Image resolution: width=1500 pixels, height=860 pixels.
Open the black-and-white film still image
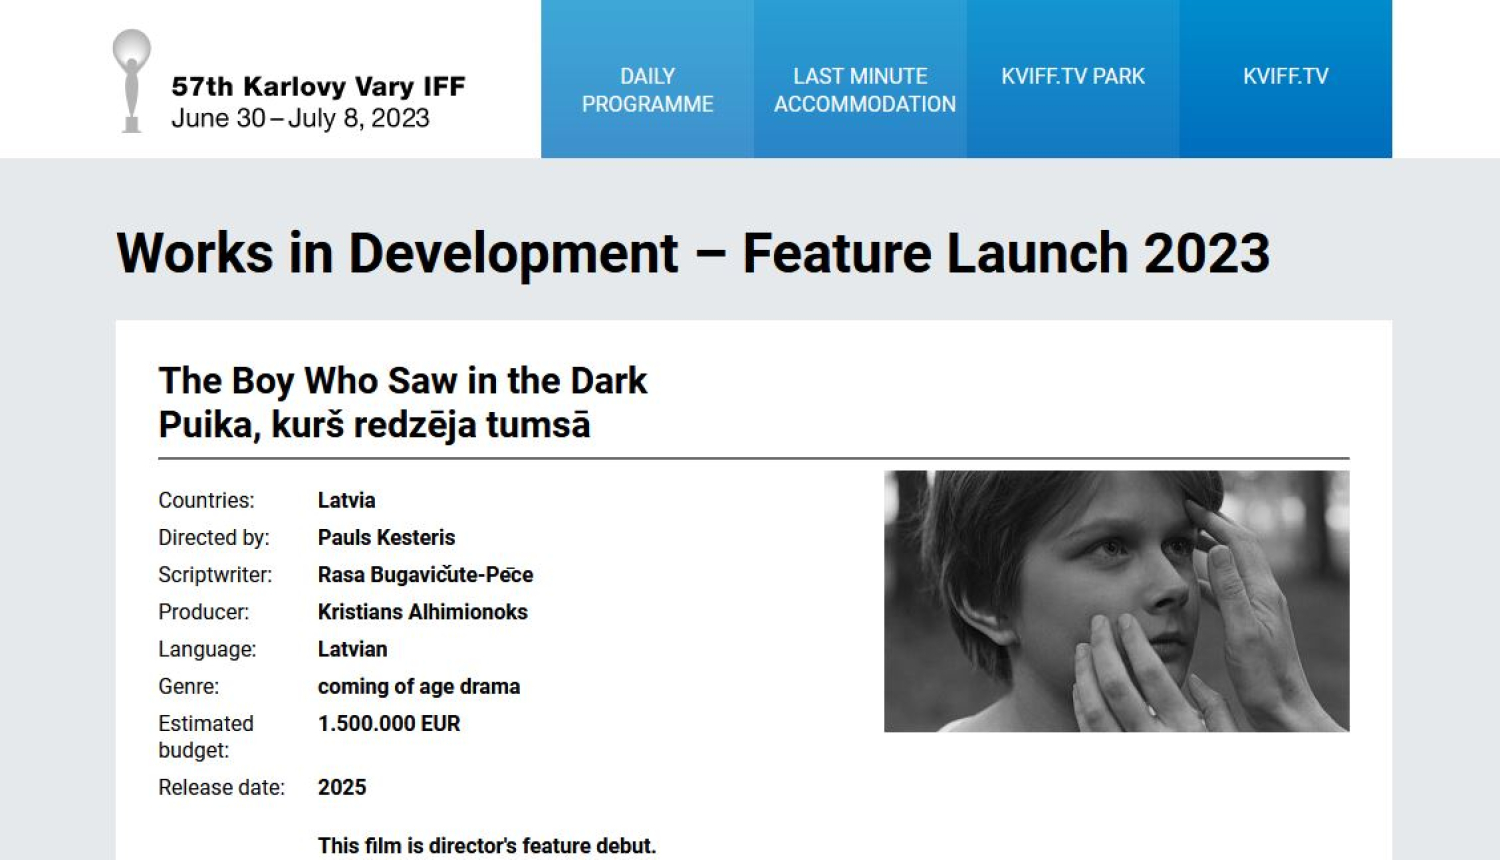click(1116, 601)
